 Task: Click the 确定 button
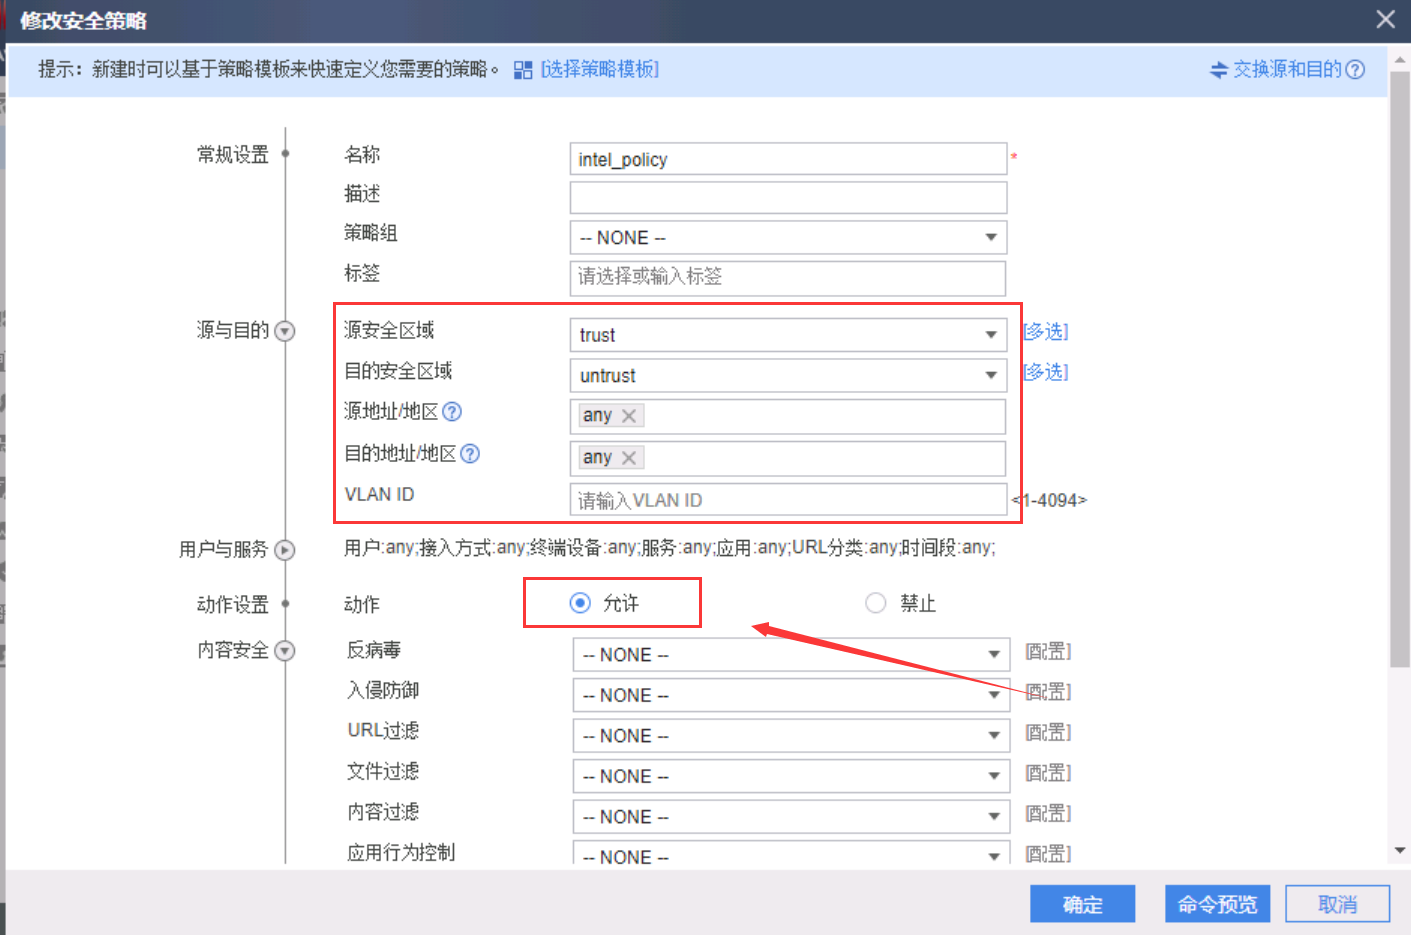pos(1082,904)
